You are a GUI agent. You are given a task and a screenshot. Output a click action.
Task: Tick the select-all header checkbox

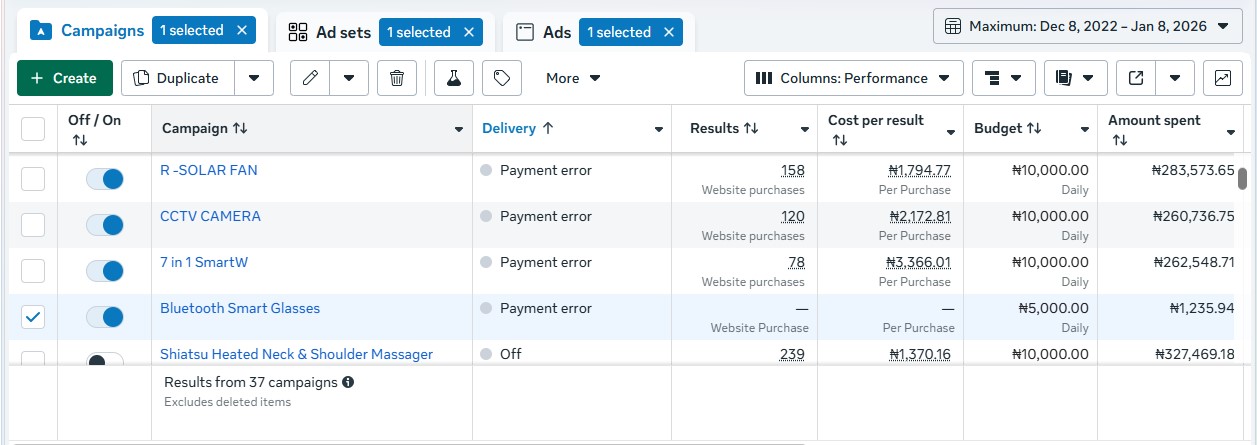click(33, 129)
